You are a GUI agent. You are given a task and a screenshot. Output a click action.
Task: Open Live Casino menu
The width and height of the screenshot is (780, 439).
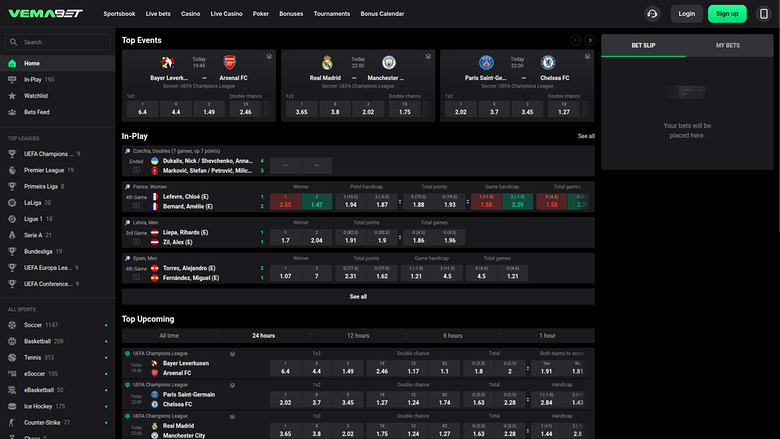(226, 14)
